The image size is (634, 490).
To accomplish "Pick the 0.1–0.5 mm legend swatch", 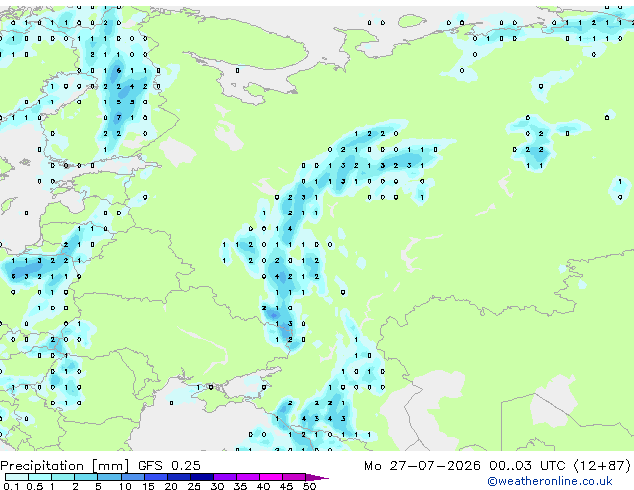I will click(x=17, y=477).
